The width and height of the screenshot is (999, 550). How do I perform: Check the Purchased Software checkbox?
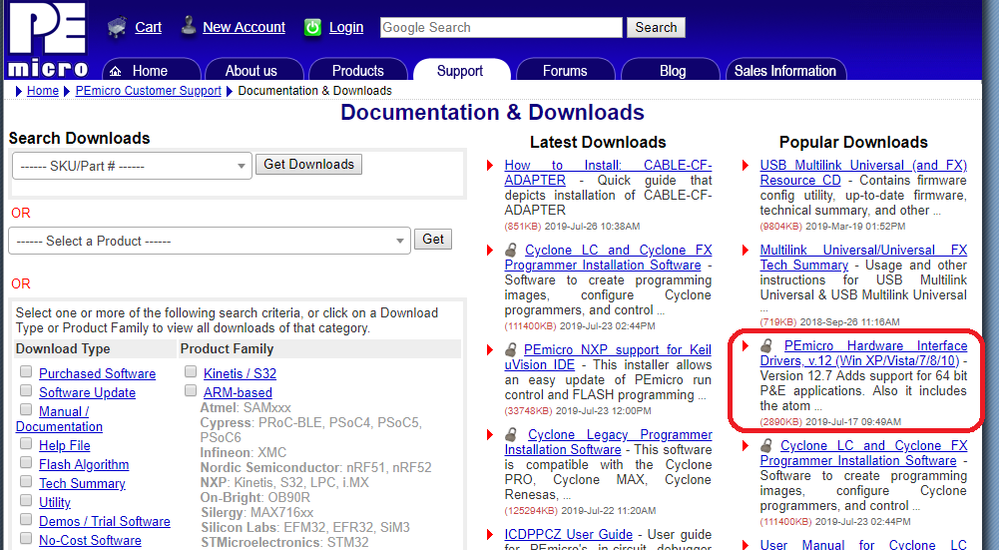tap(26, 371)
